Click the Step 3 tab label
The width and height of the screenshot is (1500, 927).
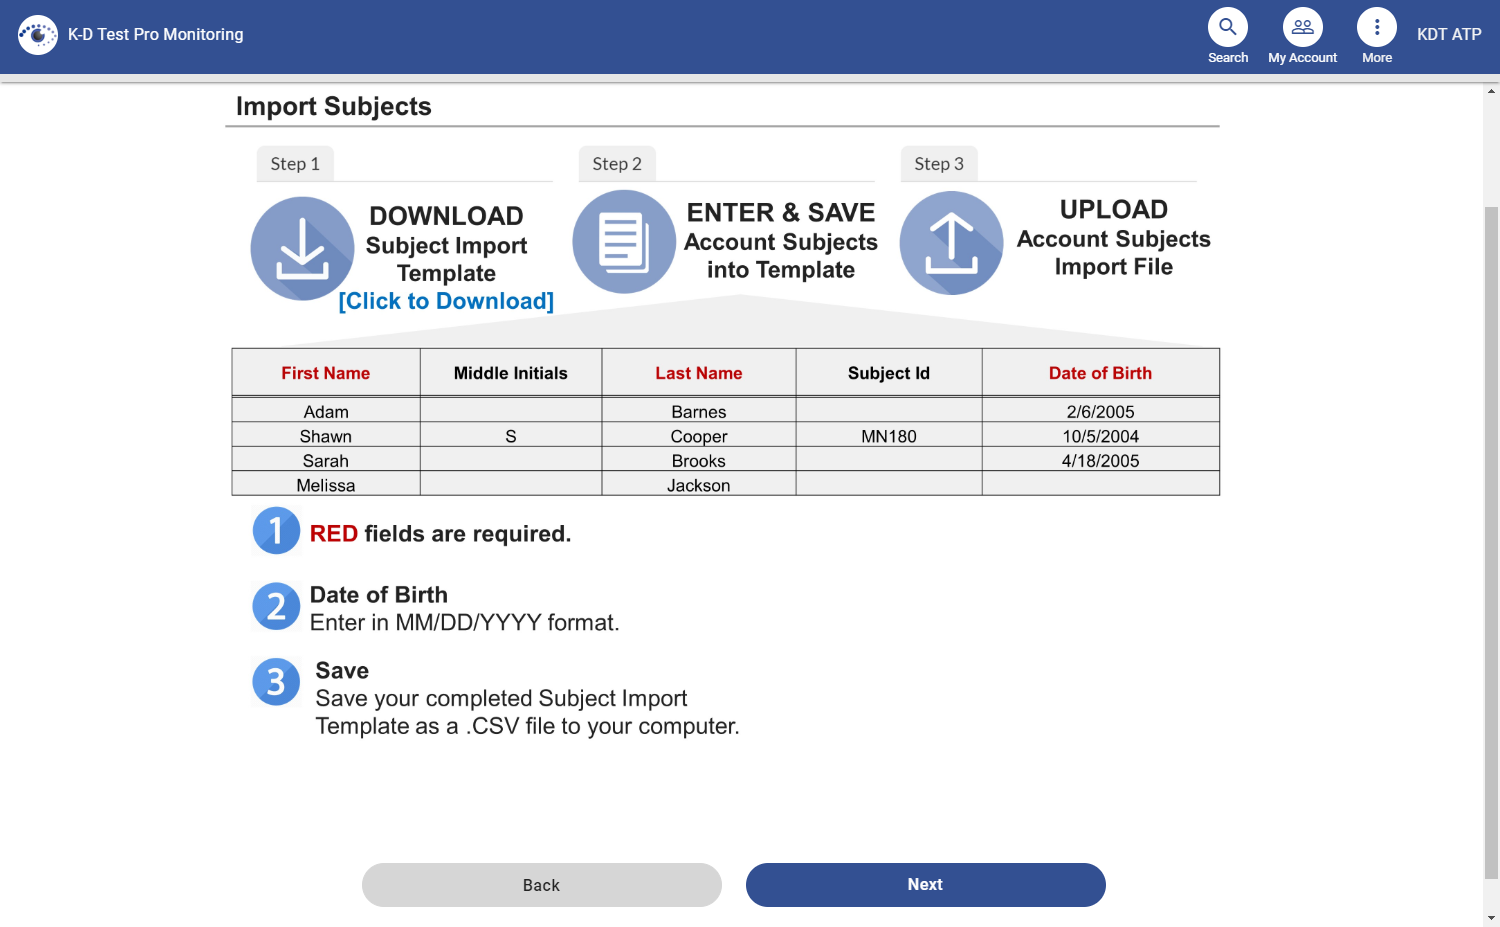[x=939, y=163]
